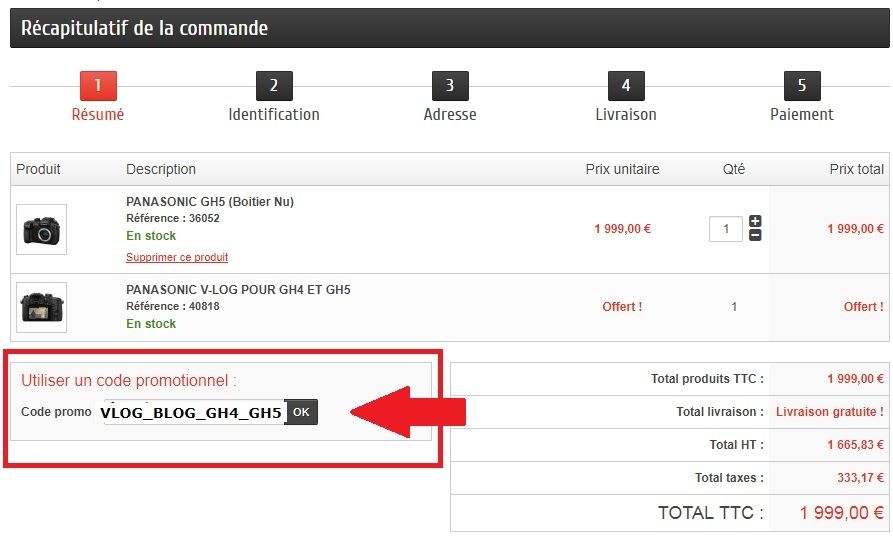Click the Référence : 36052 text

click(173, 218)
